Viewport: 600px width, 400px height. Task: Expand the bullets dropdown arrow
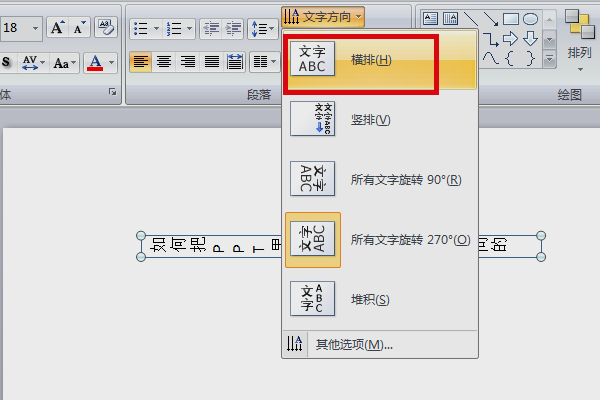pos(156,29)
